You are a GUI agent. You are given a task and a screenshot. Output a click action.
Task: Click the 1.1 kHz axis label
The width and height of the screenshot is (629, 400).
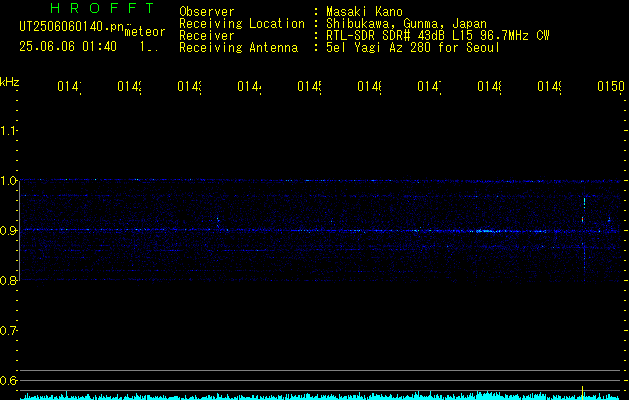tap(8, 130)
